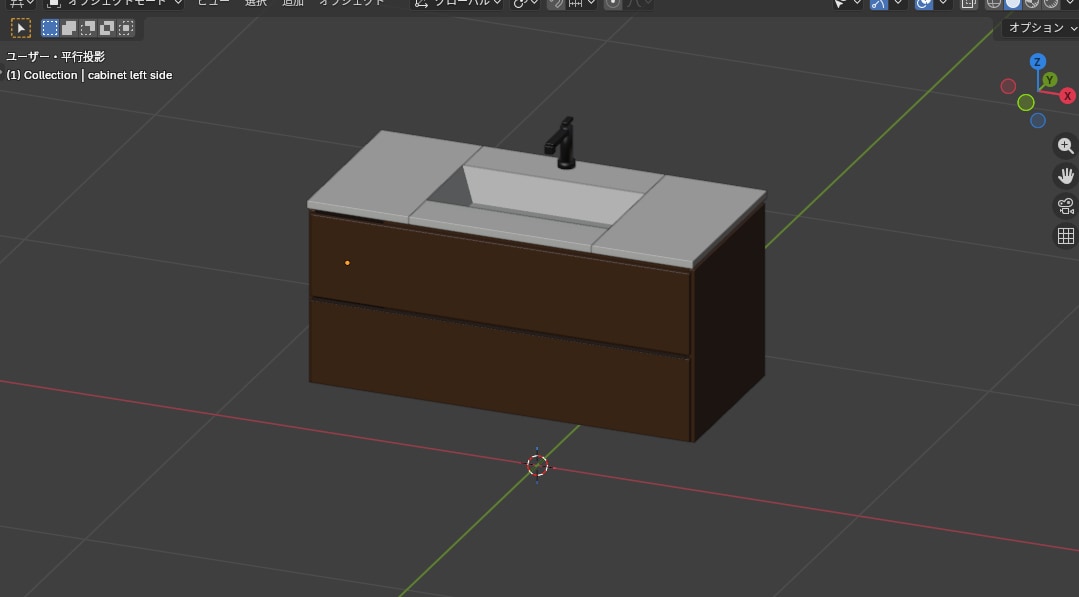1079x597 pixels.
Task: Choose the Subtract selection mode
Action: coord(87,28)
